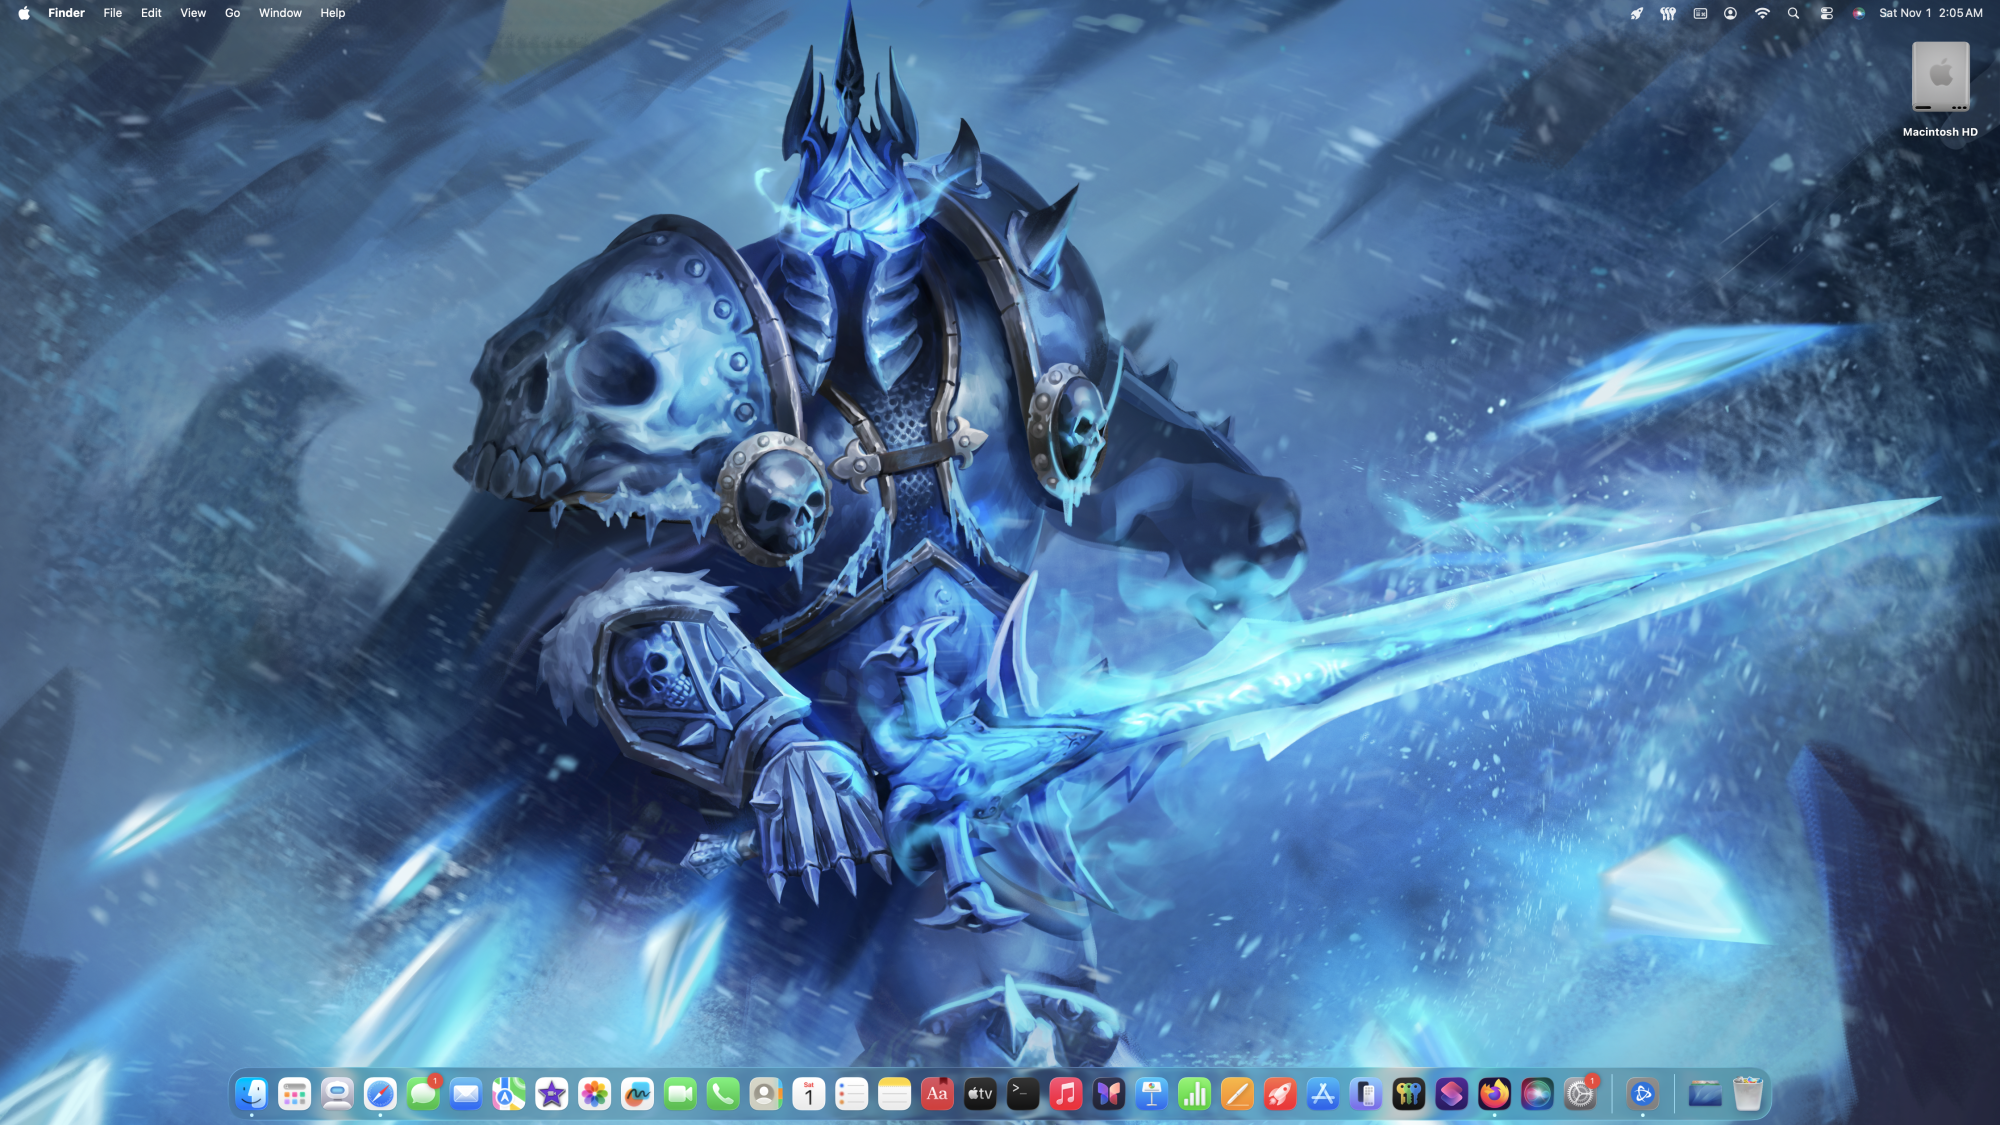This screenshot has width=2000, height=1125.
Task: Activate Siri from the menu bar
Action: point(1858,13)
